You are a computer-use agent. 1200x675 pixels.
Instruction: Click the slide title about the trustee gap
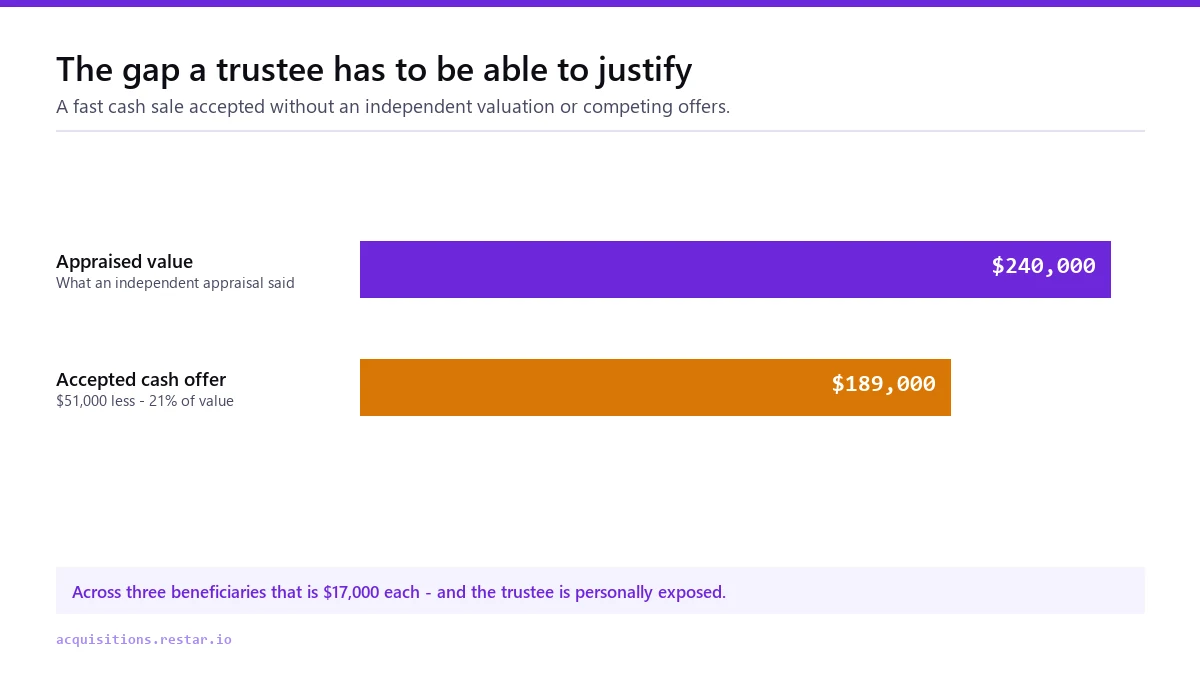click(374, 70)
